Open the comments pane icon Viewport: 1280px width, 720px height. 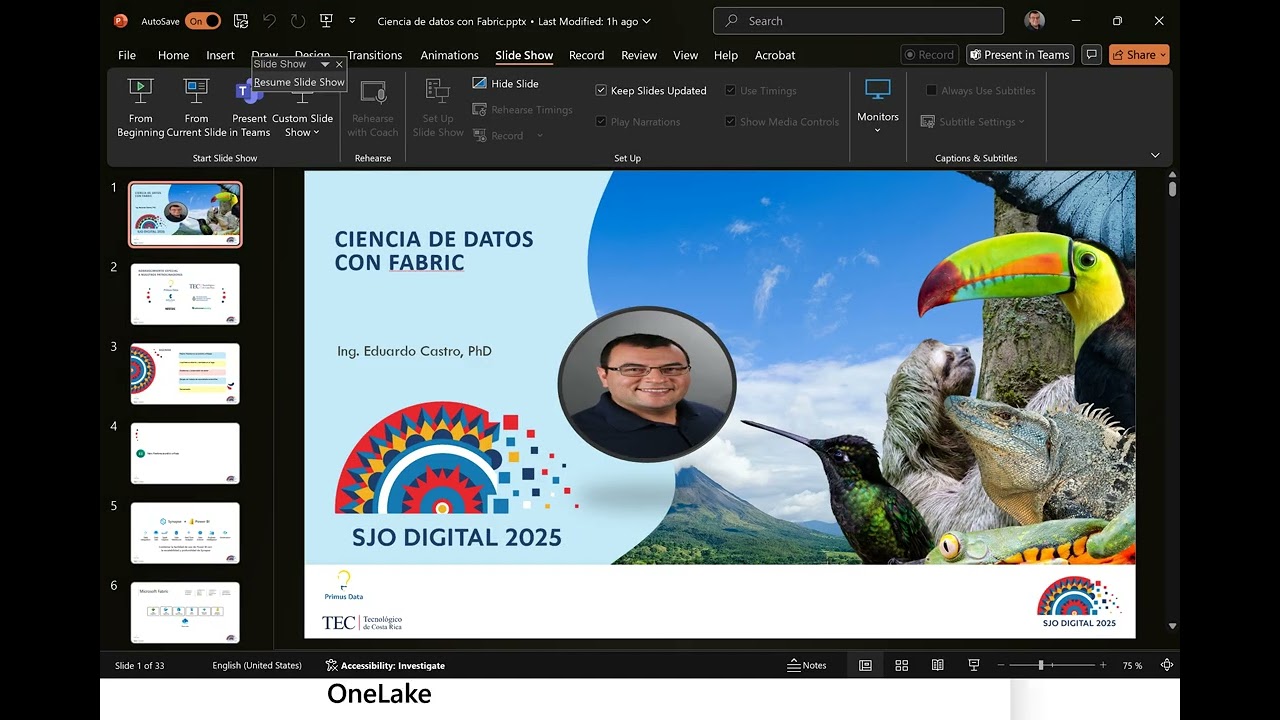pos(1092,55)
